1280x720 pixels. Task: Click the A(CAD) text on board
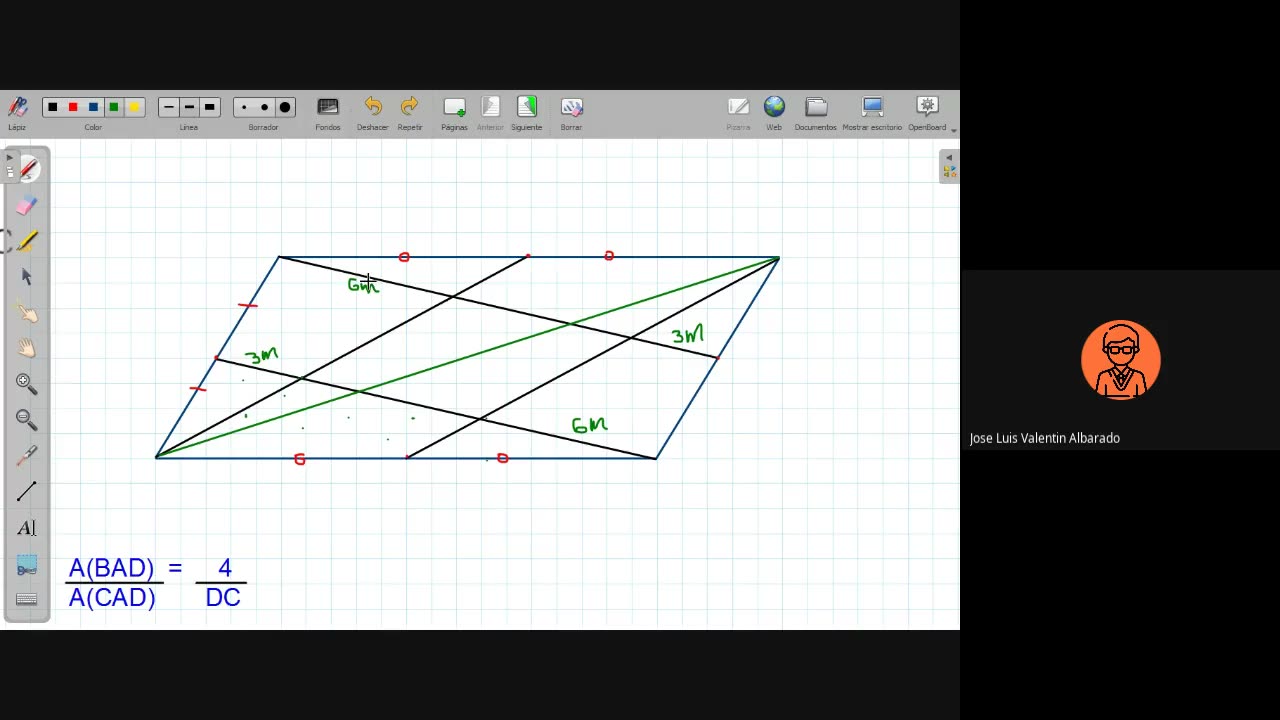tap(112, 598)
